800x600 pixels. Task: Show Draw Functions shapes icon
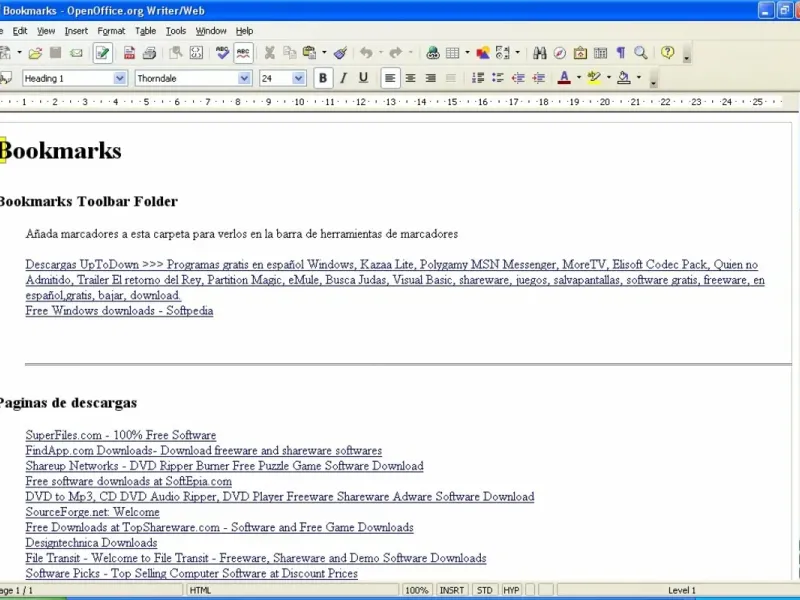tap(483, 53)
